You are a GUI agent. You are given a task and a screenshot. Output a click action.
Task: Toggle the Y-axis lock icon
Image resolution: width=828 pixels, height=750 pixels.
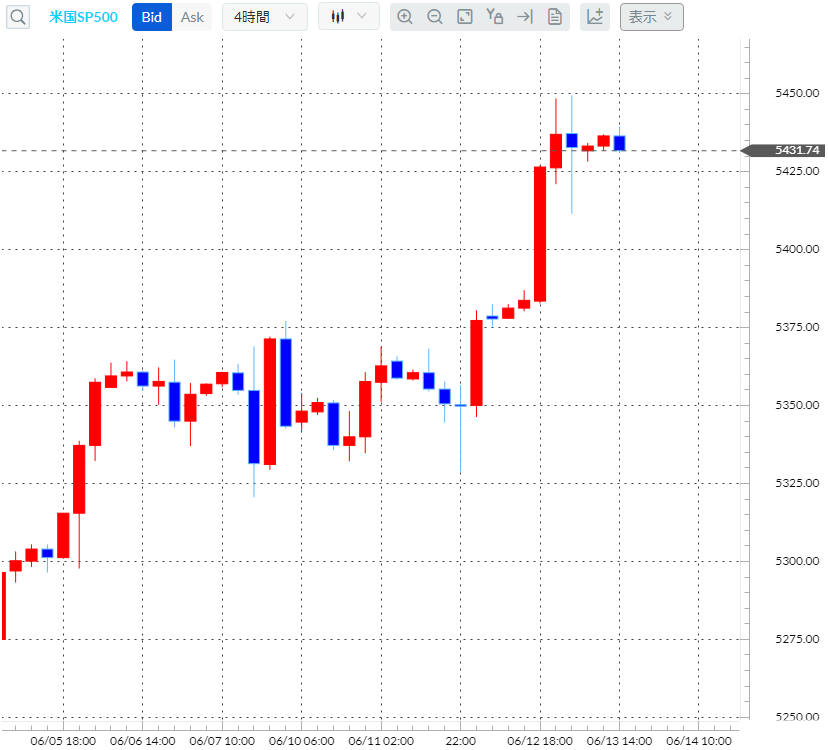[x=494, y=16]
